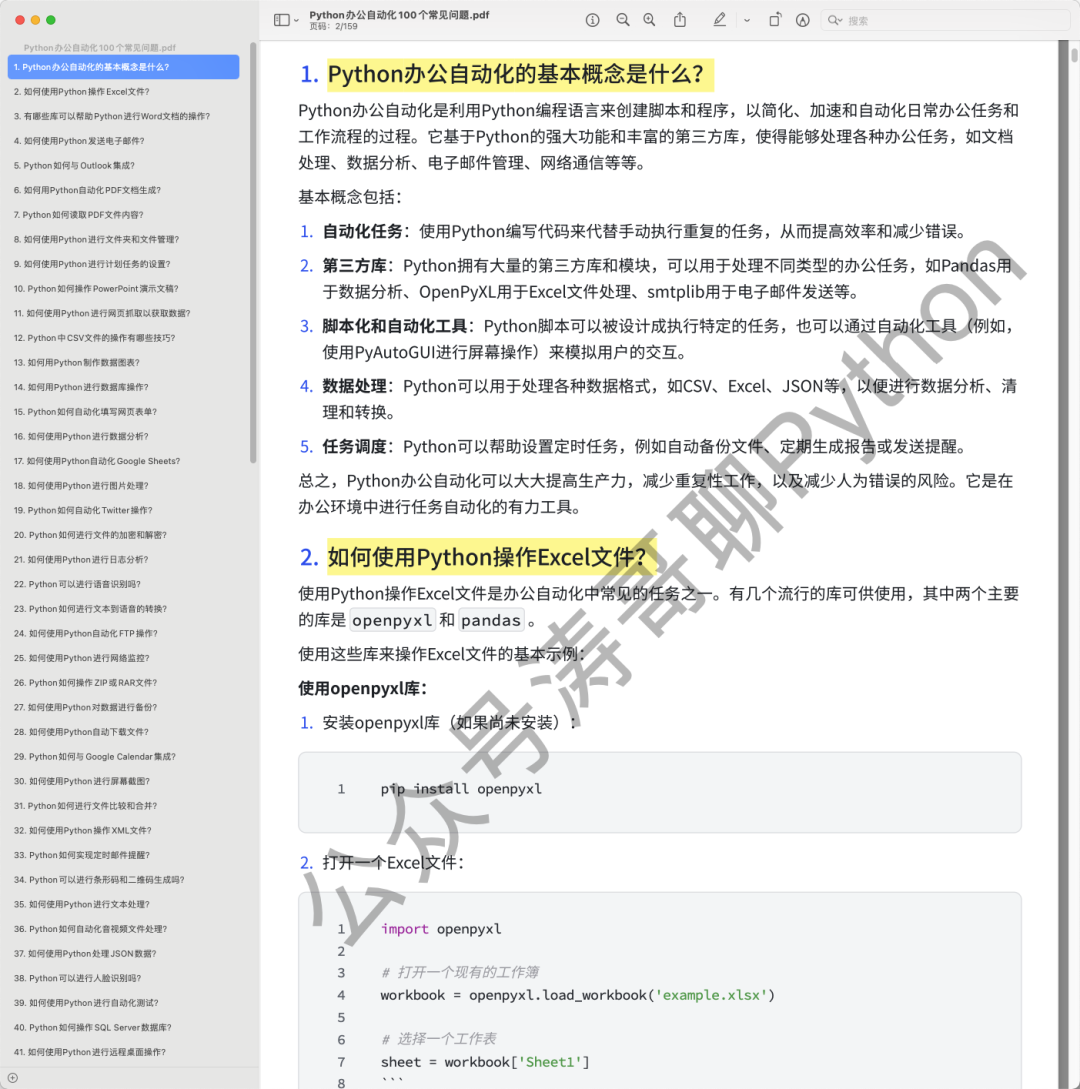This screenshot has height=1089, width=1080.
Task: Jump to item 16 进行数据分析
Action: pyautogui.click(x=124, y=437)
